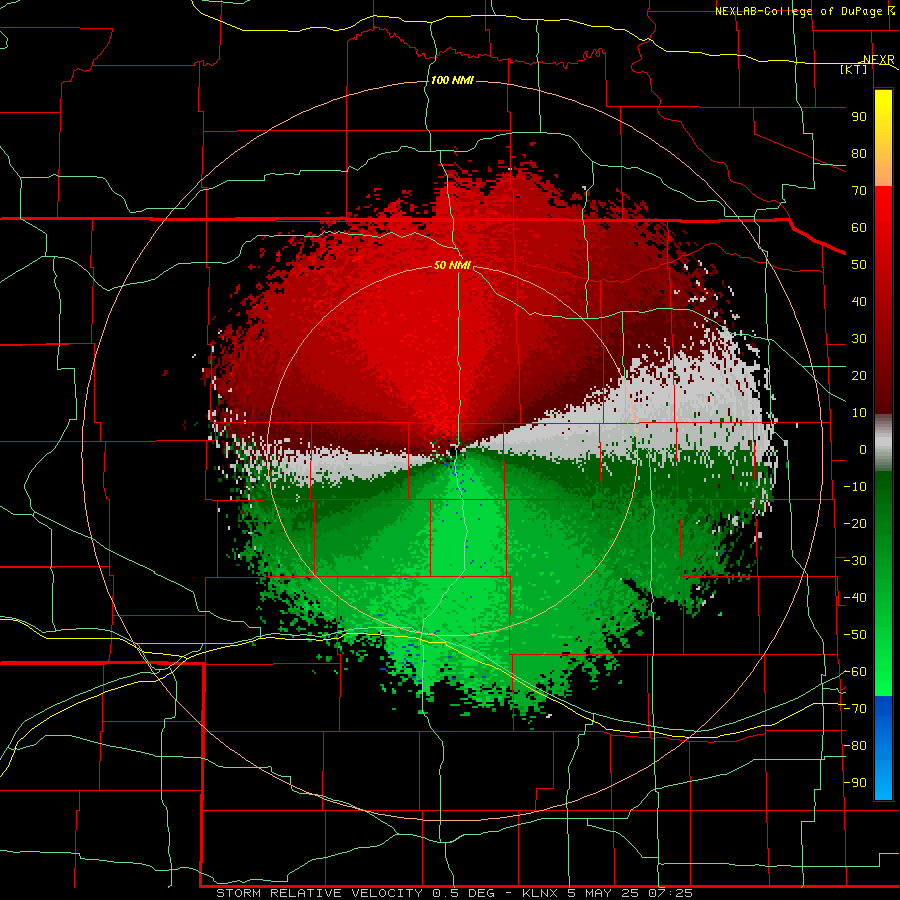Click the 100 NMI range ring label
Screen dimensions: 900x900
coord(452,80)
